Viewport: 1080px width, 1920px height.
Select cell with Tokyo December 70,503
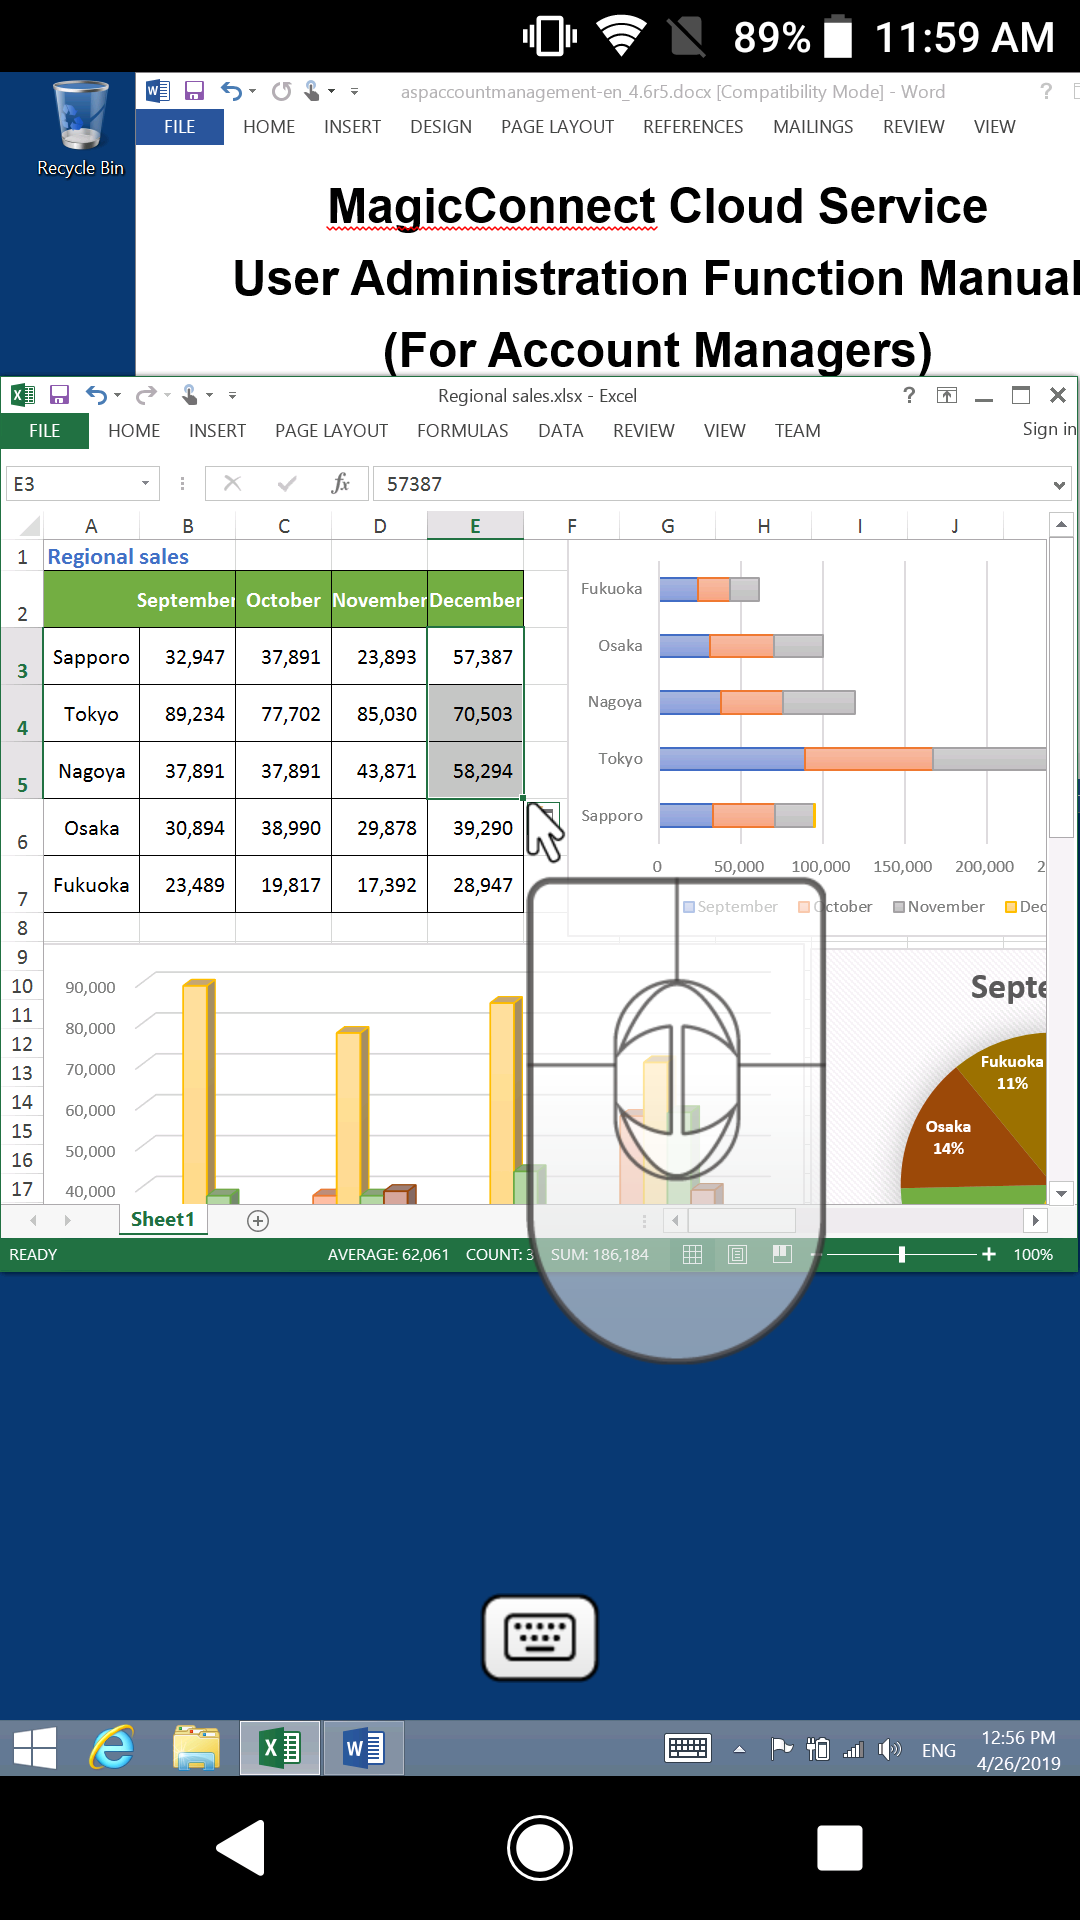[475, 714]
